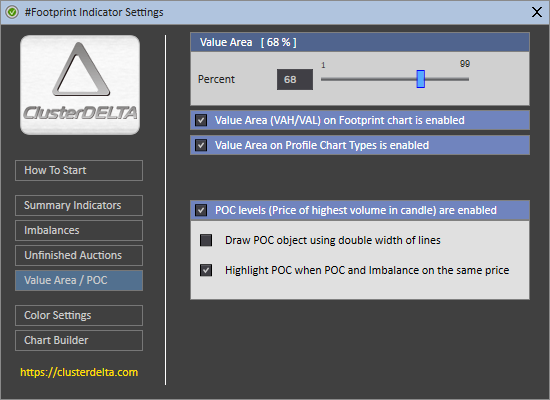550x400 pixels.
Task: Disable POC levels checkbox
Action: coord(201,211)
